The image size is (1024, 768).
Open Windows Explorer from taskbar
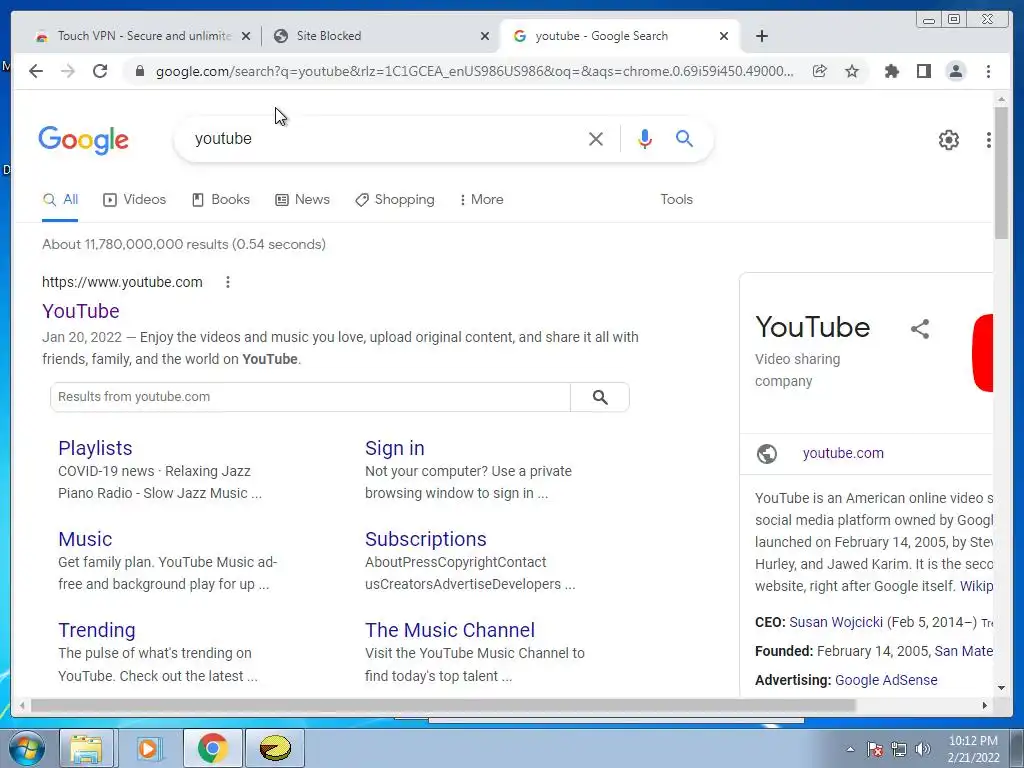(86, 748)
